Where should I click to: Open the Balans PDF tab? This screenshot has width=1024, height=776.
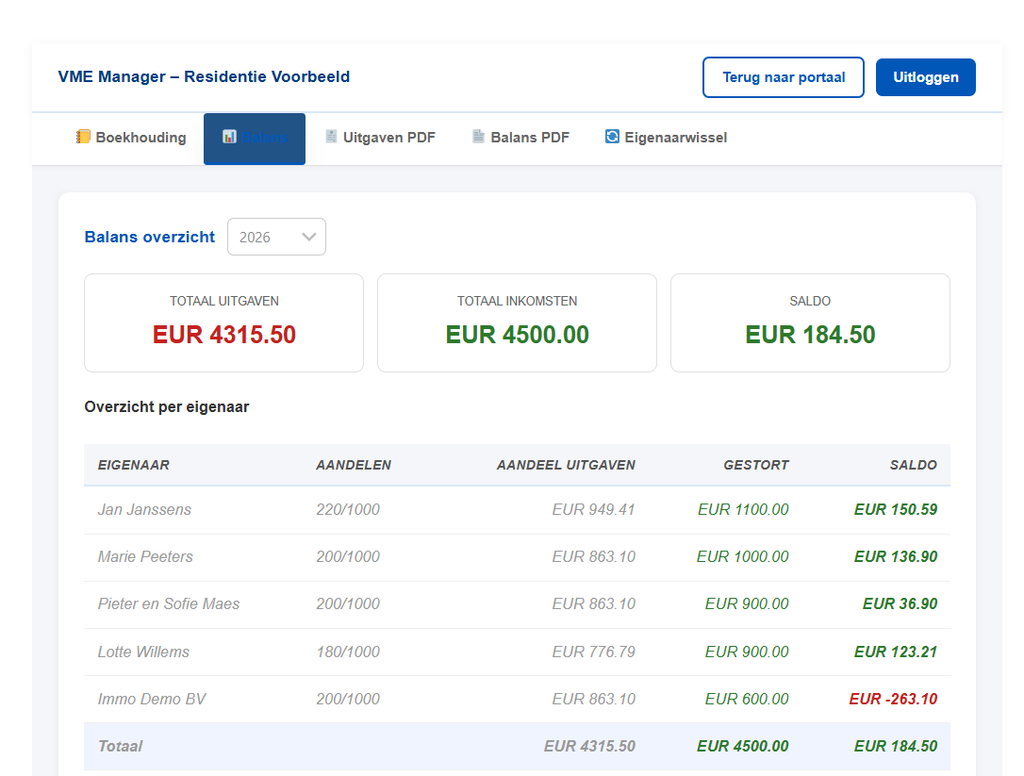point(521,138)
